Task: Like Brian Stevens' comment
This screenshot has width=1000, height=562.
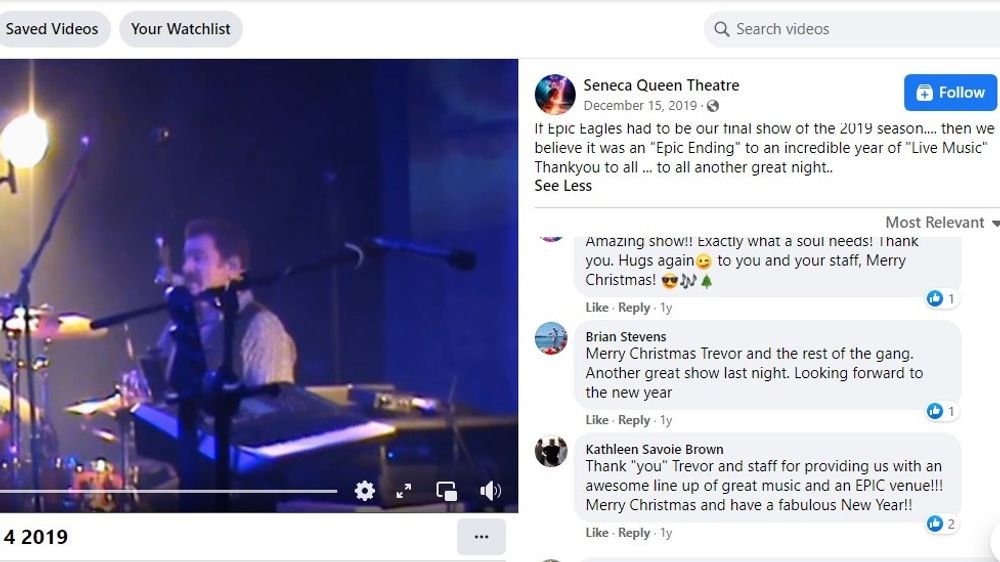Action: pyautogui.click(x=596, y=420)
